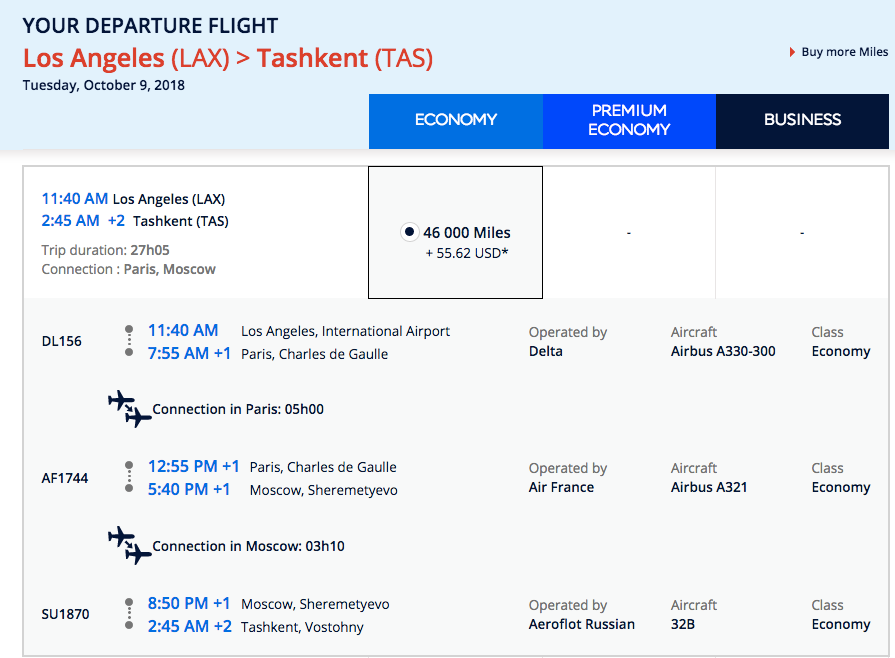Click the 55.62 USD taxes amount
Screen dimensions: 895x658
pyautogui.click(x=467, y=254)
